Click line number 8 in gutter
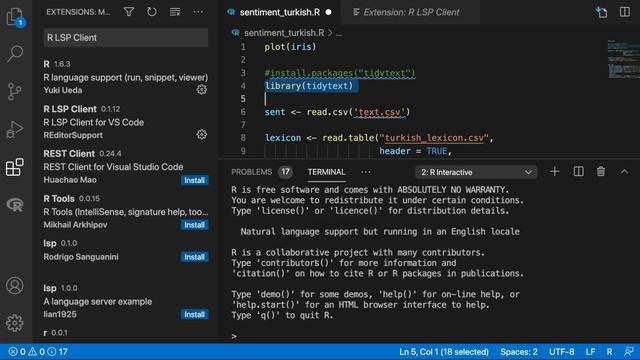Image resolution: width=640 pixels, height=360 pixels. (x=243, y=138)
